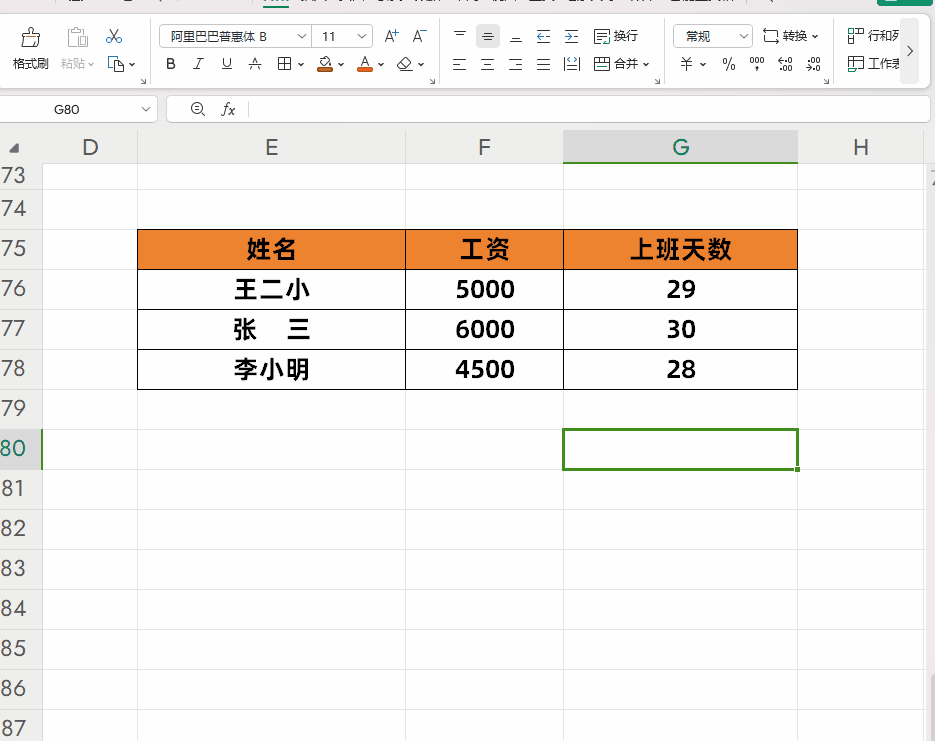The image size is (935, 741).
Task: Click the cell borders grid icon
Action: [x=284, y=64]
